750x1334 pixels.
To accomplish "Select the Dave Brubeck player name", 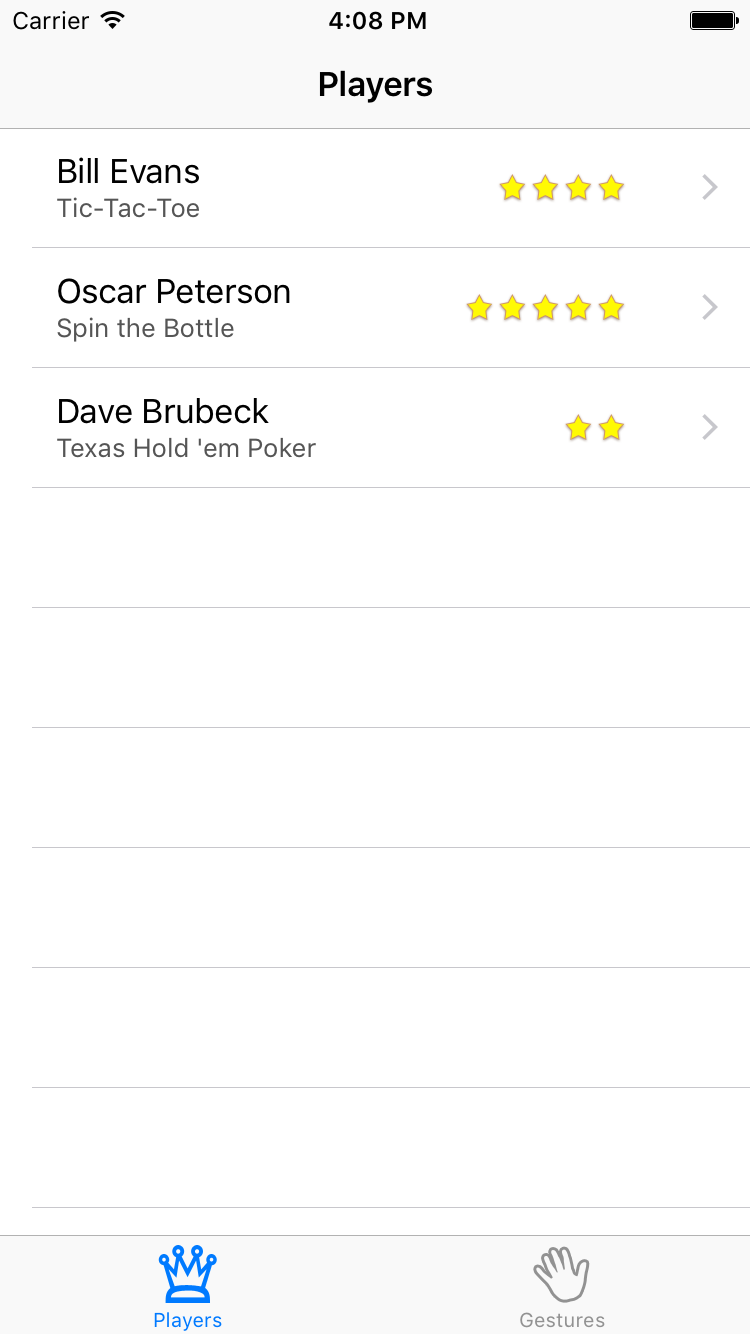I will point(163,412).
